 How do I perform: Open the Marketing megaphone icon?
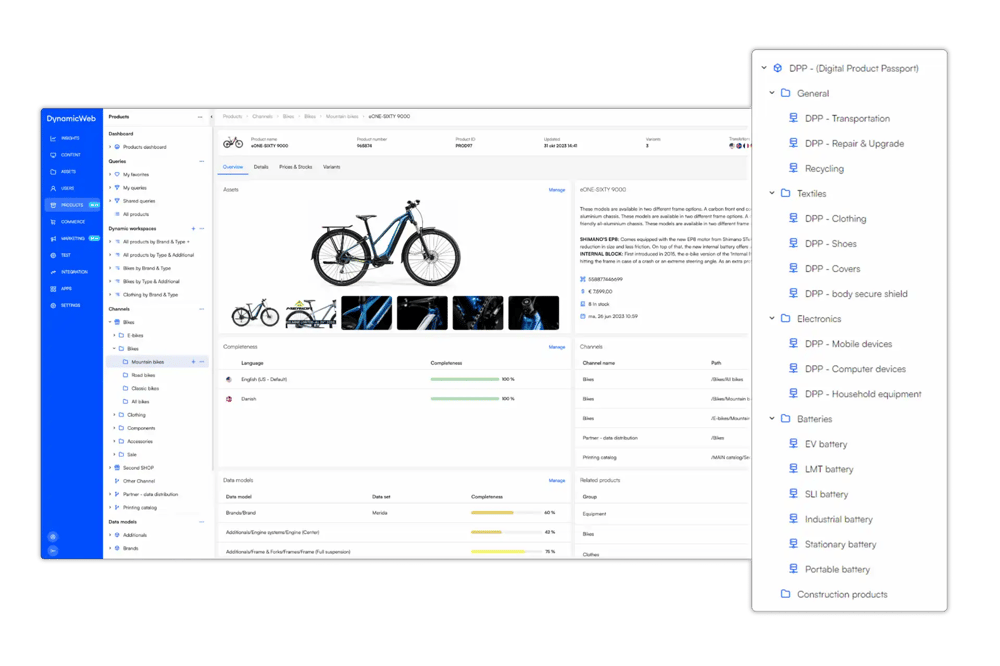click(x=53, y=239)
